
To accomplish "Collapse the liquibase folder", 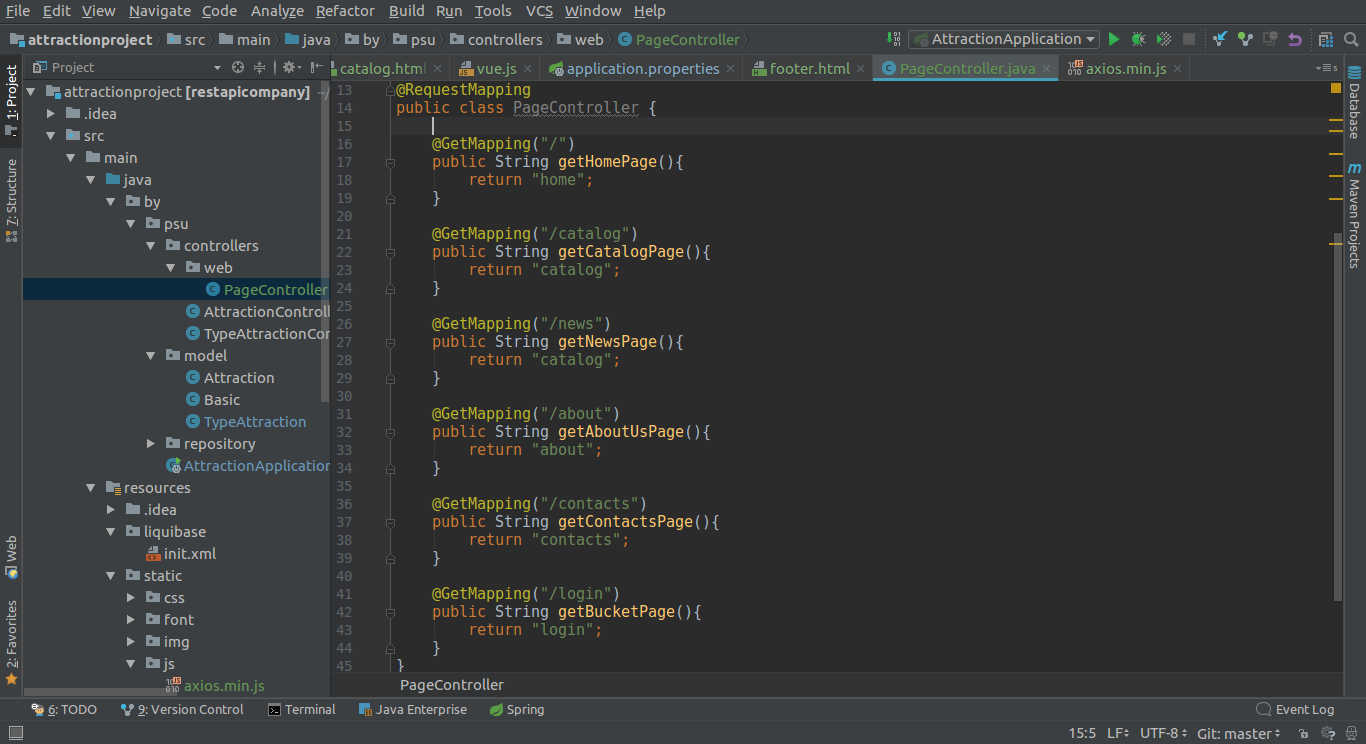I will coord(111,532).
